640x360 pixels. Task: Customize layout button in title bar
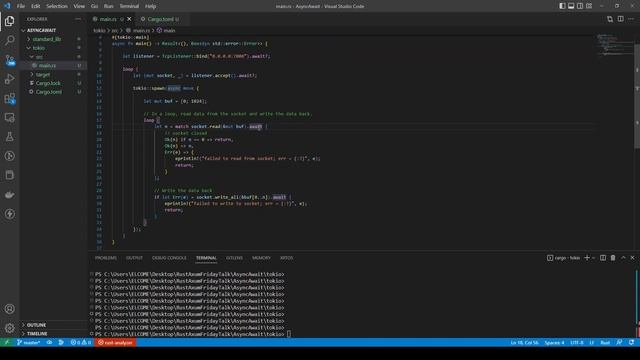(589, 6)
